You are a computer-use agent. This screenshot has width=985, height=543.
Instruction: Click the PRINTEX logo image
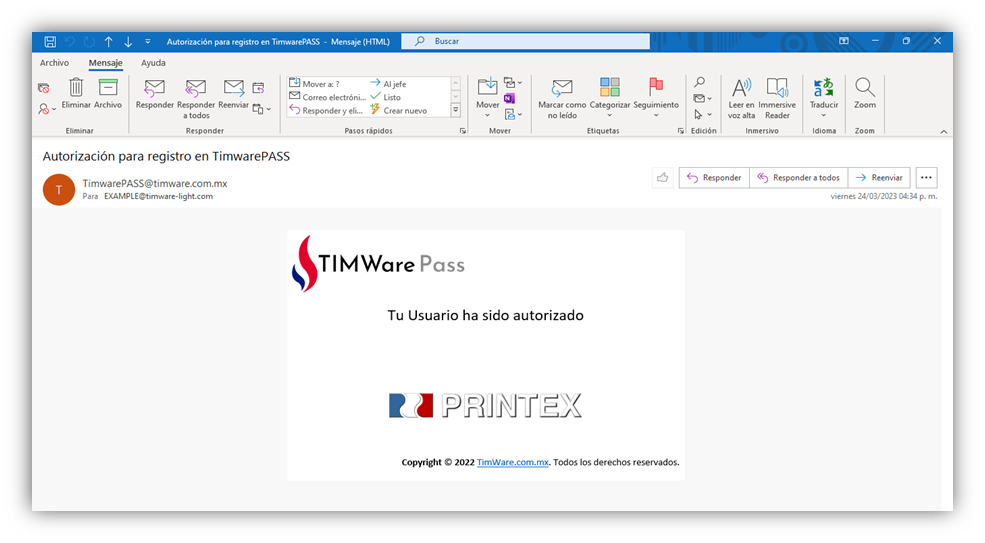point(485,405)
